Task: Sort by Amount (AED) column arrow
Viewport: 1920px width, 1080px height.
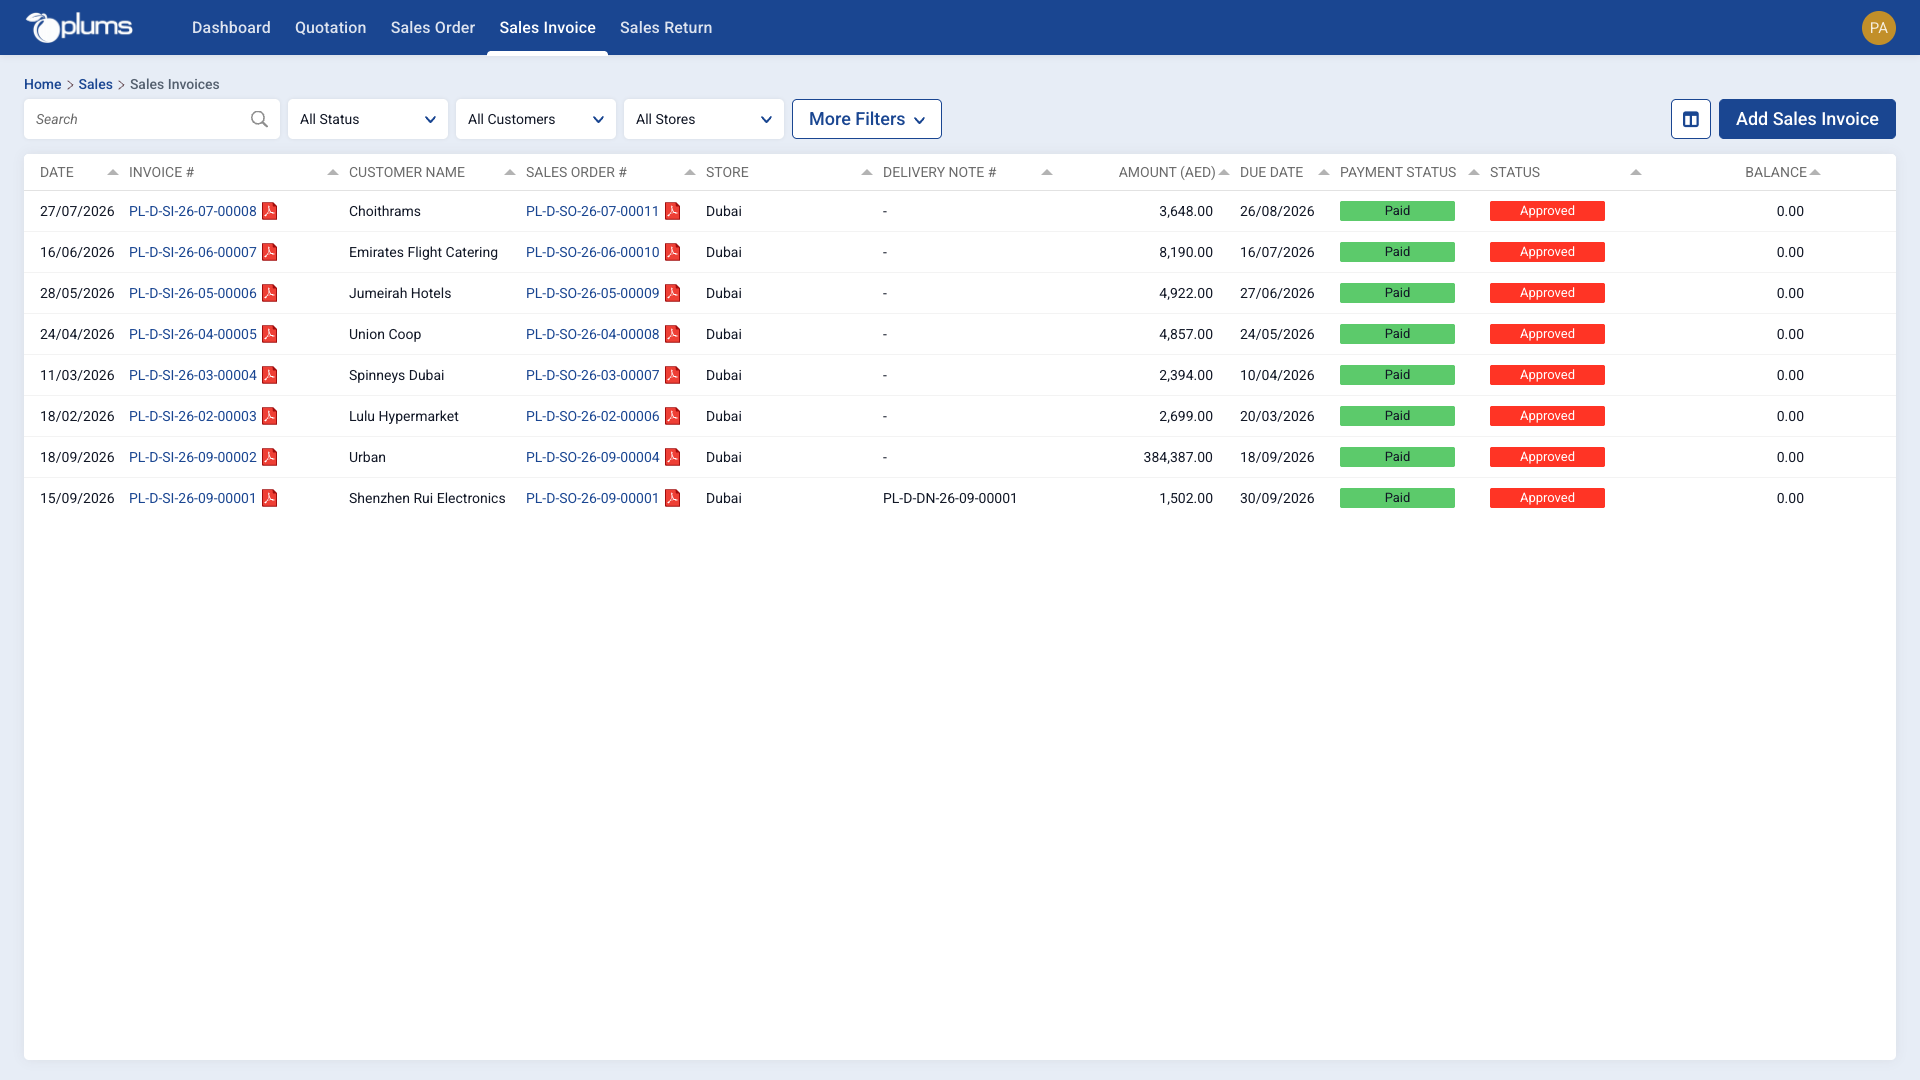Action: tap(1224, 172)
